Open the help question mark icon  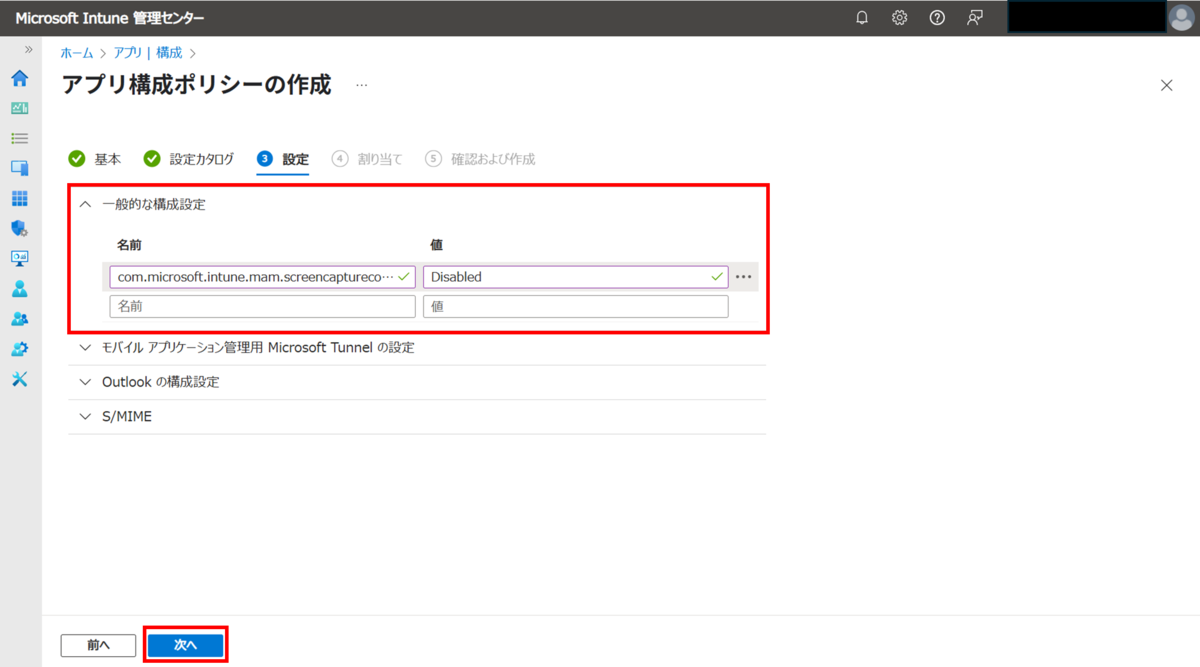(x=937, y=18)
